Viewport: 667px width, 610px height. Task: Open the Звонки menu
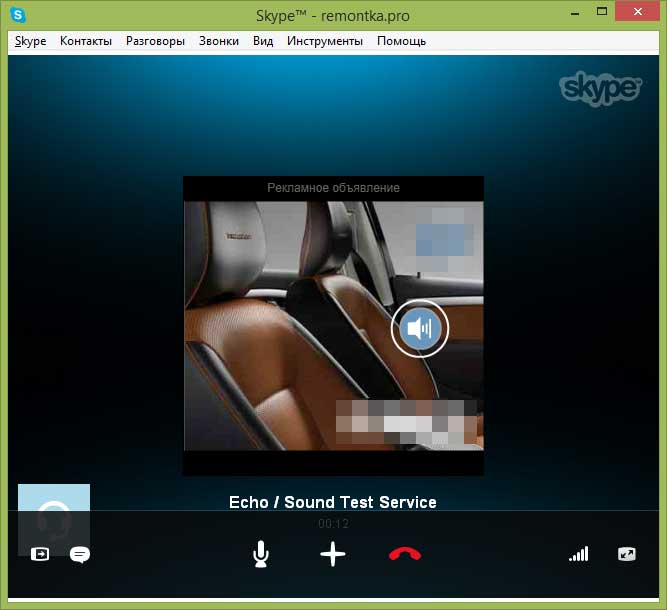pos(219,41)
